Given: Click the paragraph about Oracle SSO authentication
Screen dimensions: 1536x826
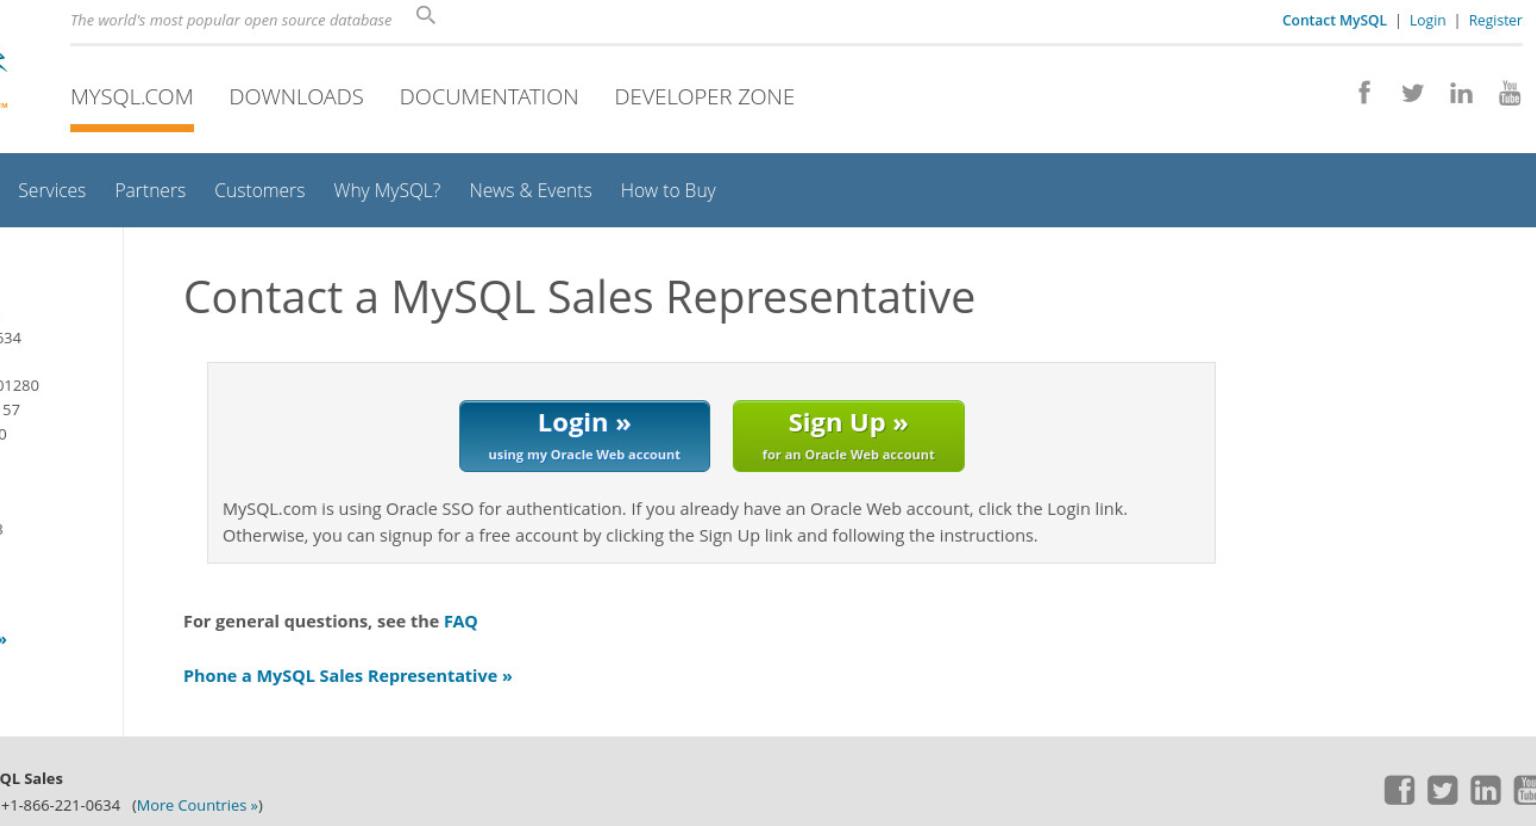Looking at the screenshot, I should [x=674, y=522].
